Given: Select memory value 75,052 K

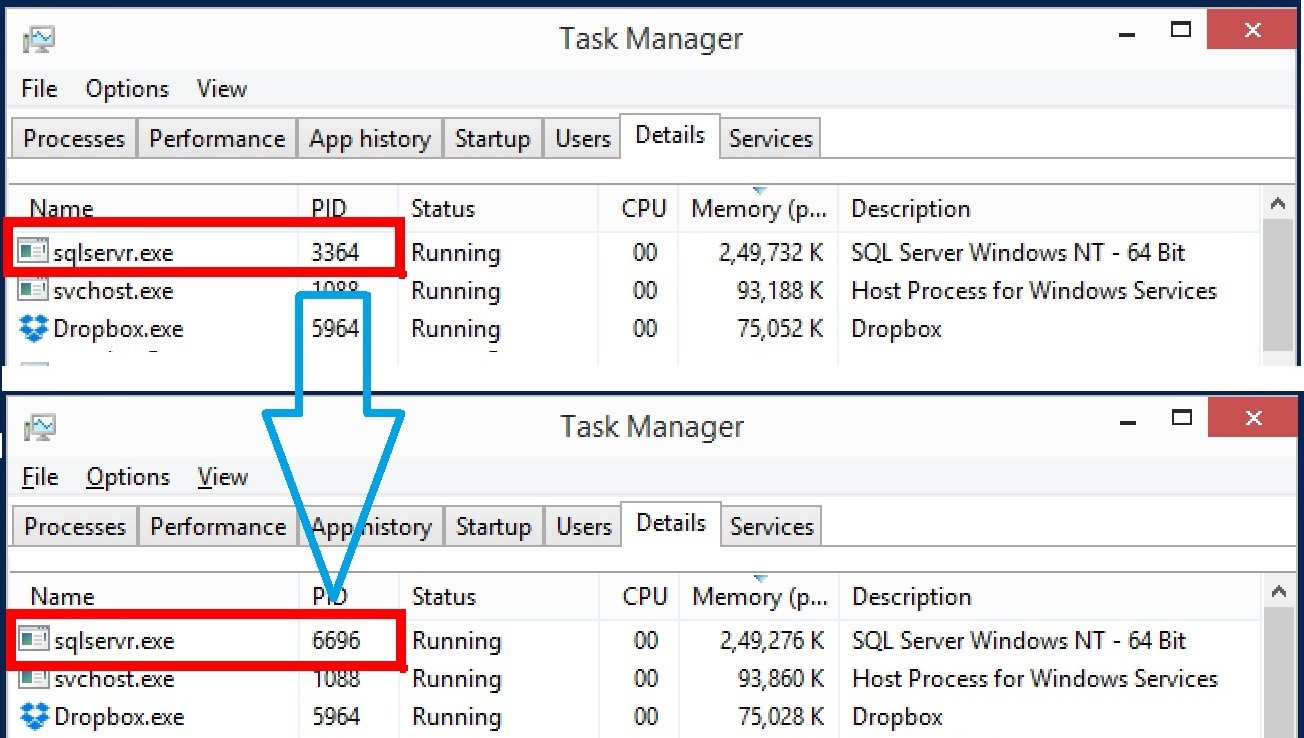Looking at the screenshot, I should coord(781,329).
